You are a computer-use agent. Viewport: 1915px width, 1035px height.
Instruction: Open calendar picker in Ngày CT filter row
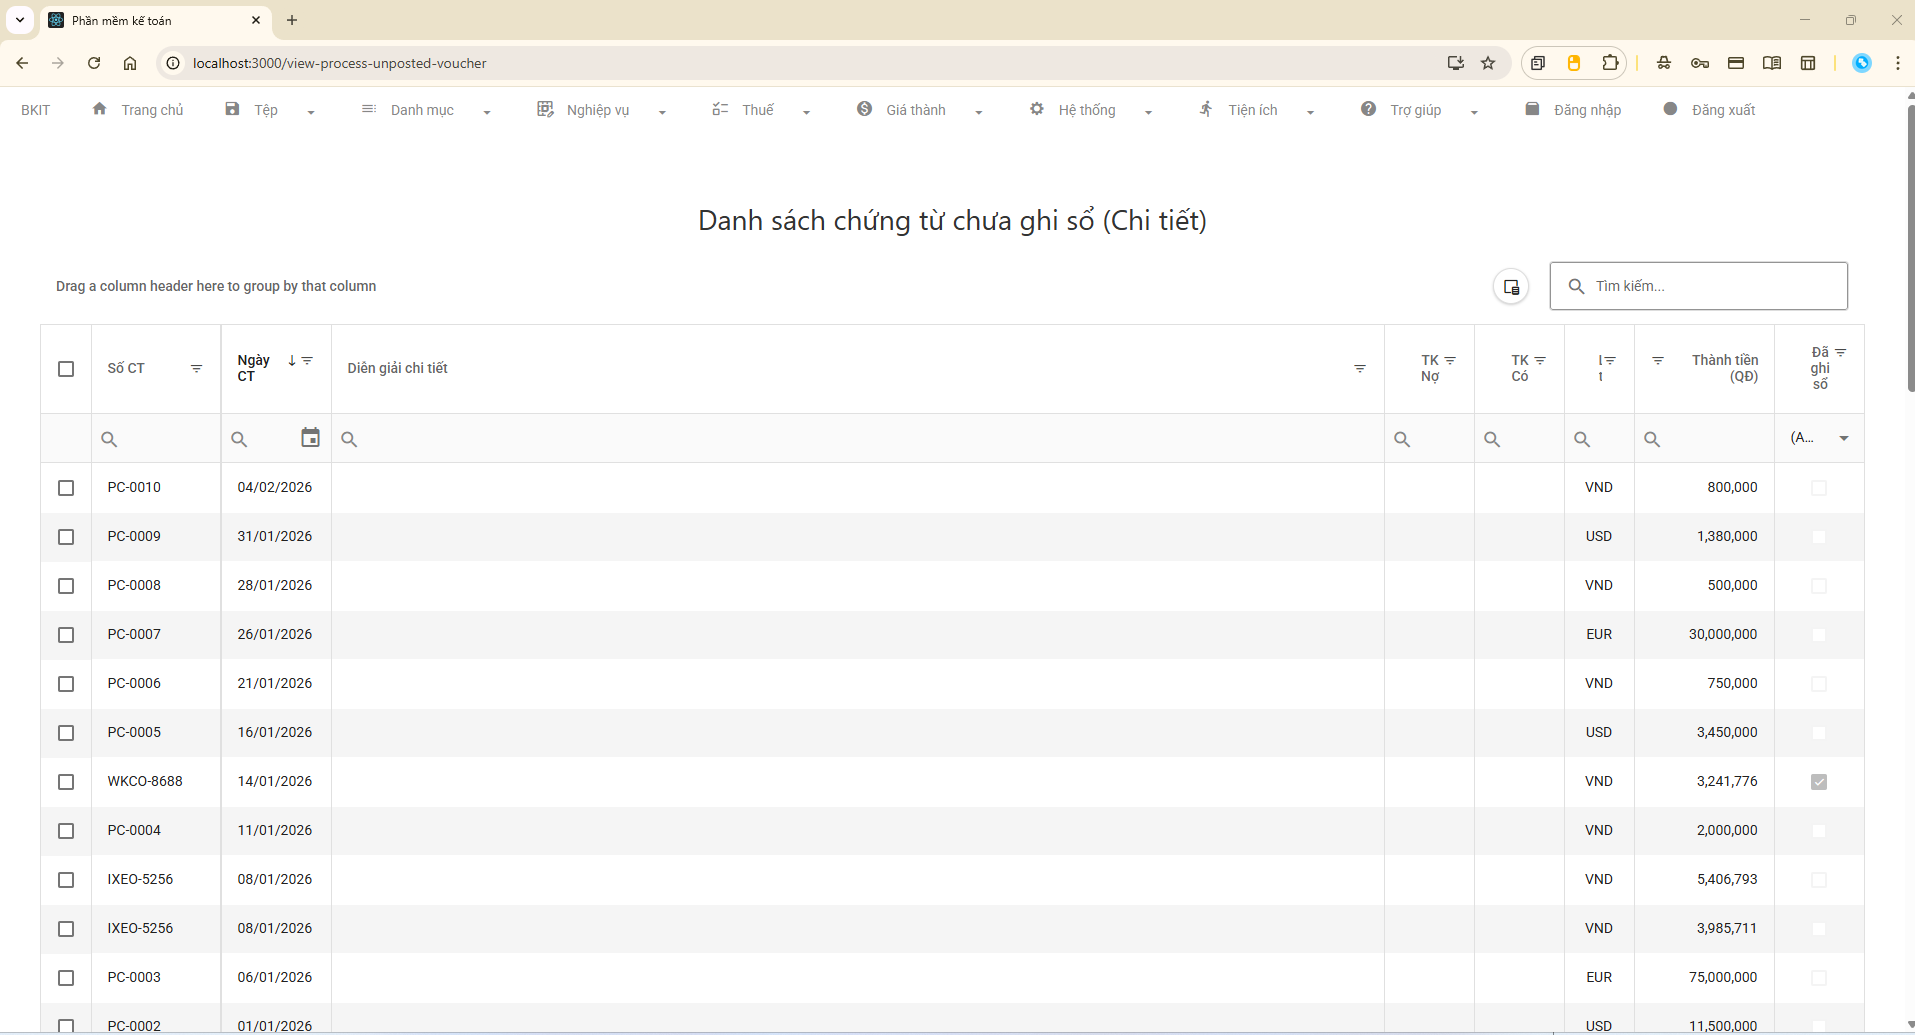pos(310,438)
